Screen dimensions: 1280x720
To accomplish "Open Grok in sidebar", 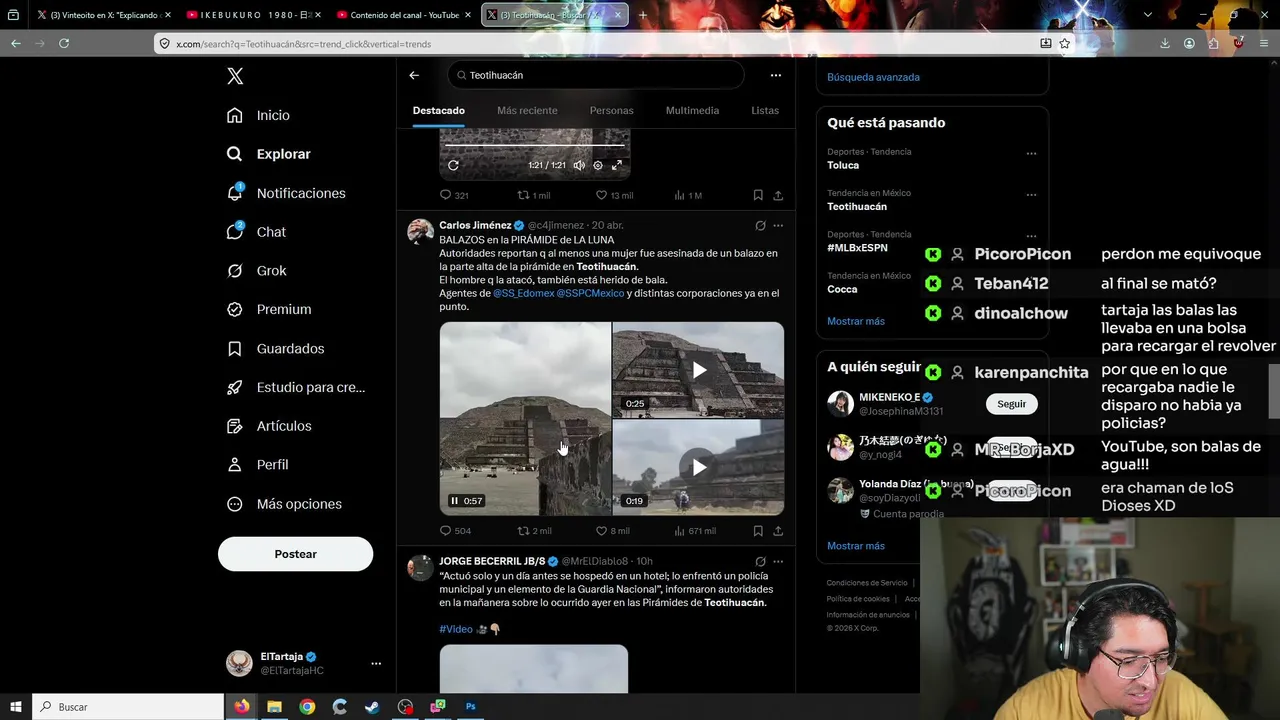I will (256, 271).
